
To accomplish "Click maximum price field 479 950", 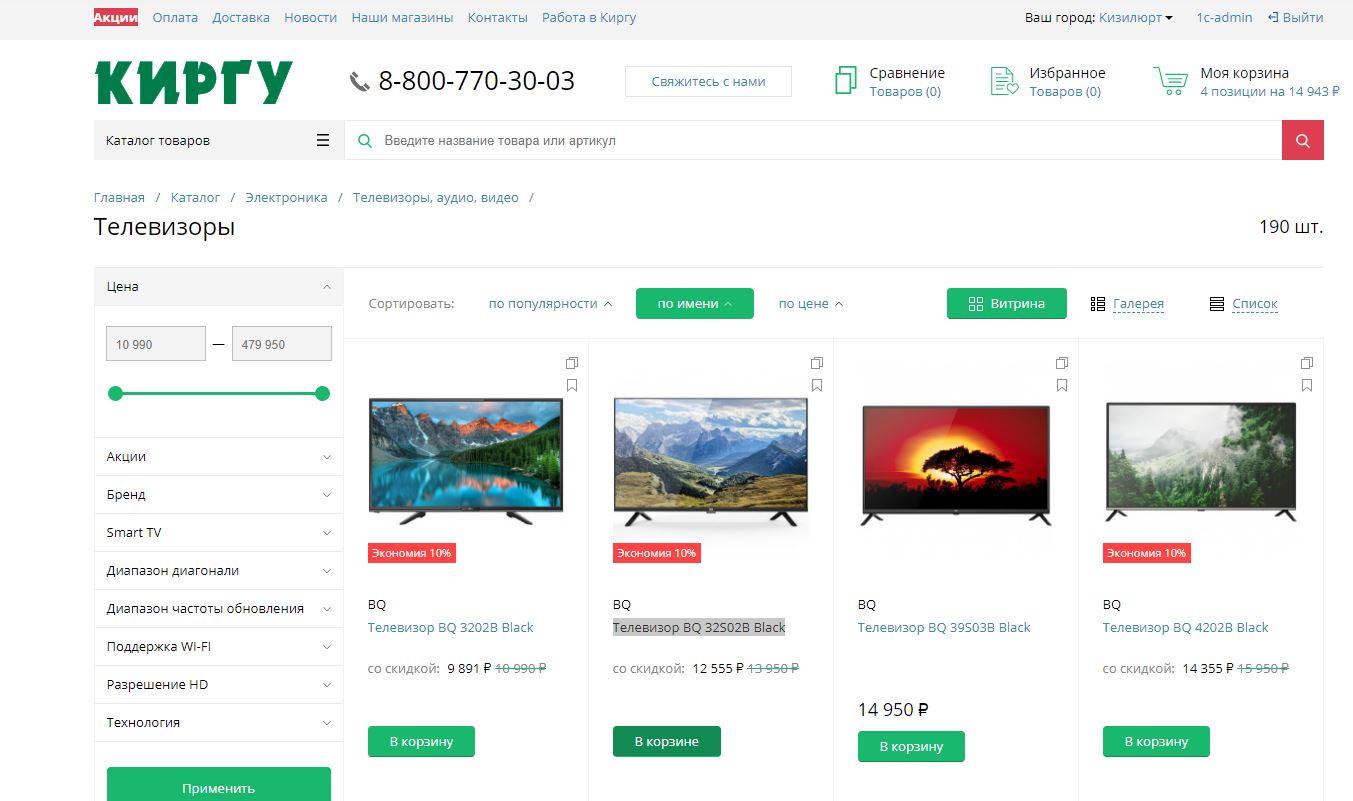I will tap(281, 344).
